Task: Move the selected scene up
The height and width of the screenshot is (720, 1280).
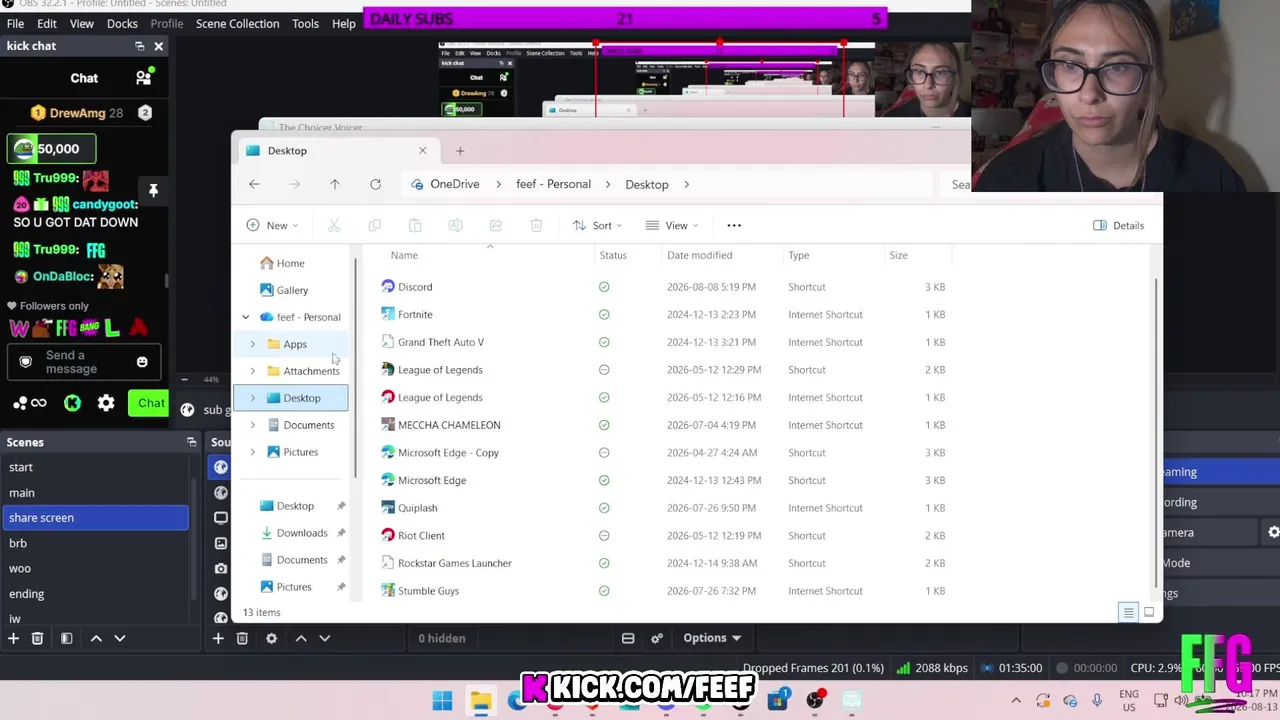Action: 96,638
